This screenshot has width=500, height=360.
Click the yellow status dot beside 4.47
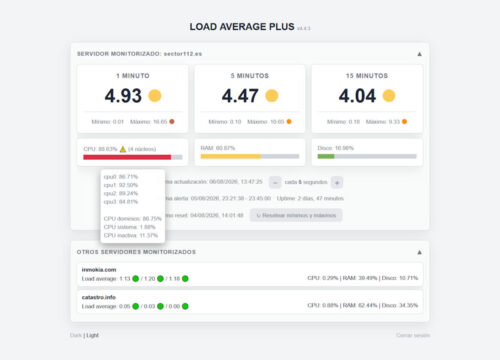(x=272, y=96)
